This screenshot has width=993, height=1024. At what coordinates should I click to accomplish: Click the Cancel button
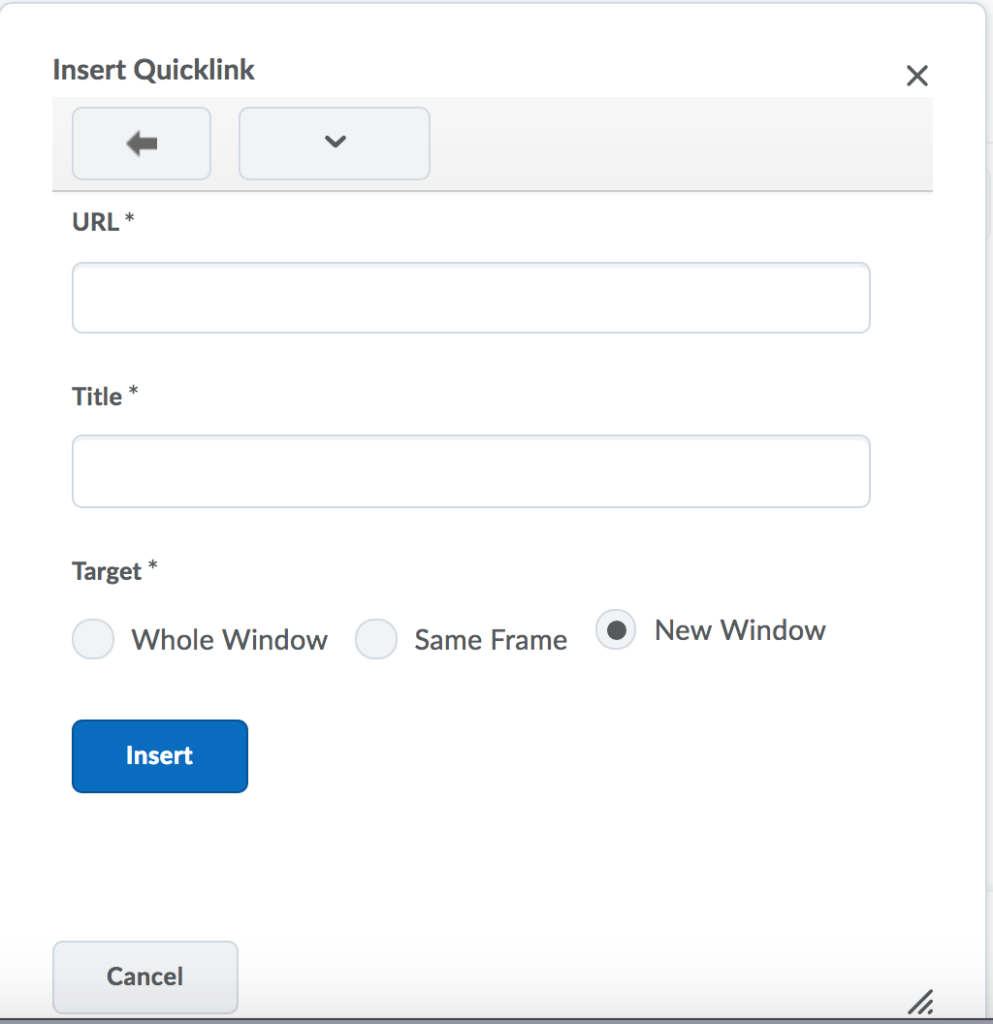pos(144,977)
